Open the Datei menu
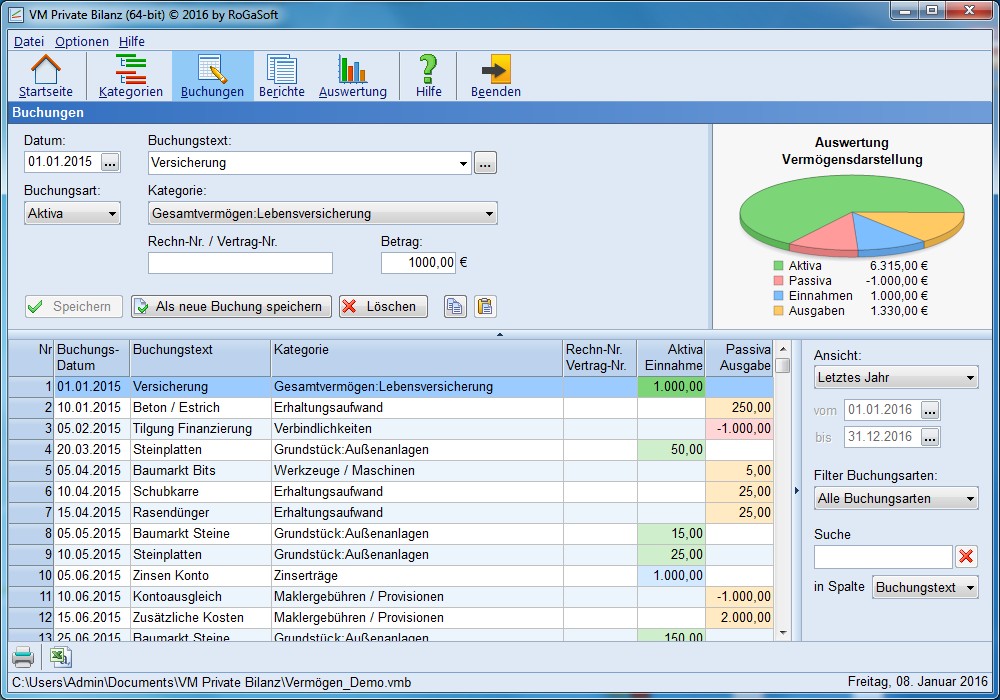Image resolution: width=1000 pixels, height=700 pixels. (x=29, y=41)
